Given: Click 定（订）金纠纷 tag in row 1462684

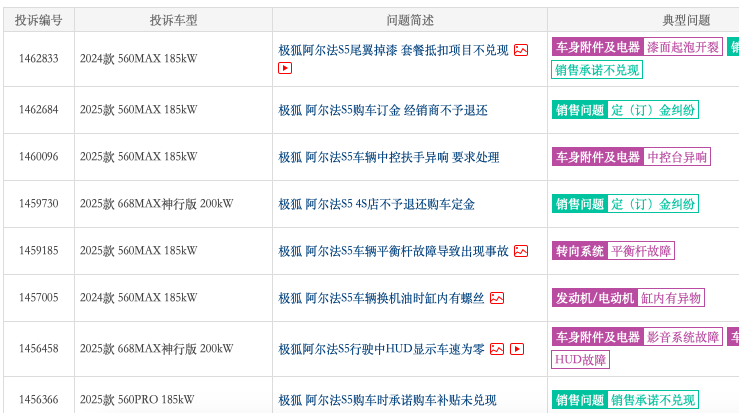Looking at the screenshot, I should coord(653,110).
